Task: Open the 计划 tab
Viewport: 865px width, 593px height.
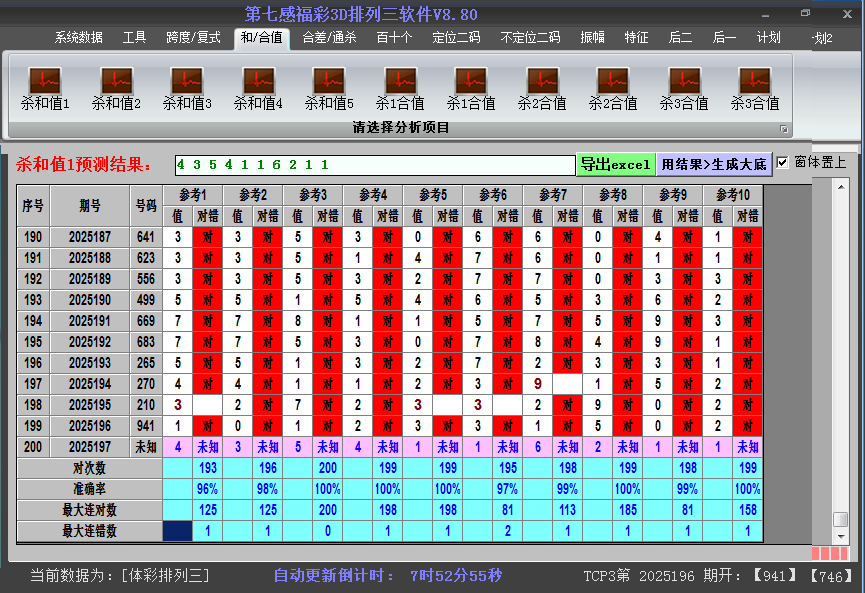Action: (768, 38)
